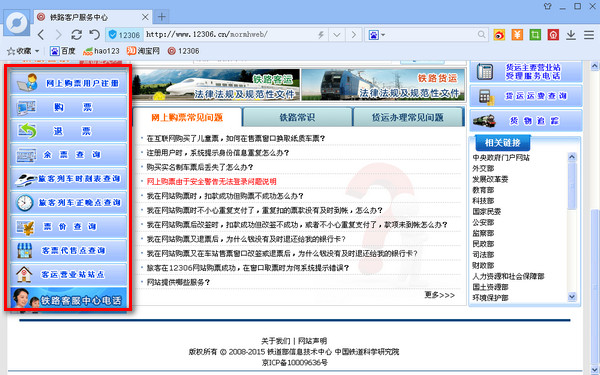The height and width of the screenshot is (375, 600).
Task: Open 网站声明 footer link
Action: 312,341
